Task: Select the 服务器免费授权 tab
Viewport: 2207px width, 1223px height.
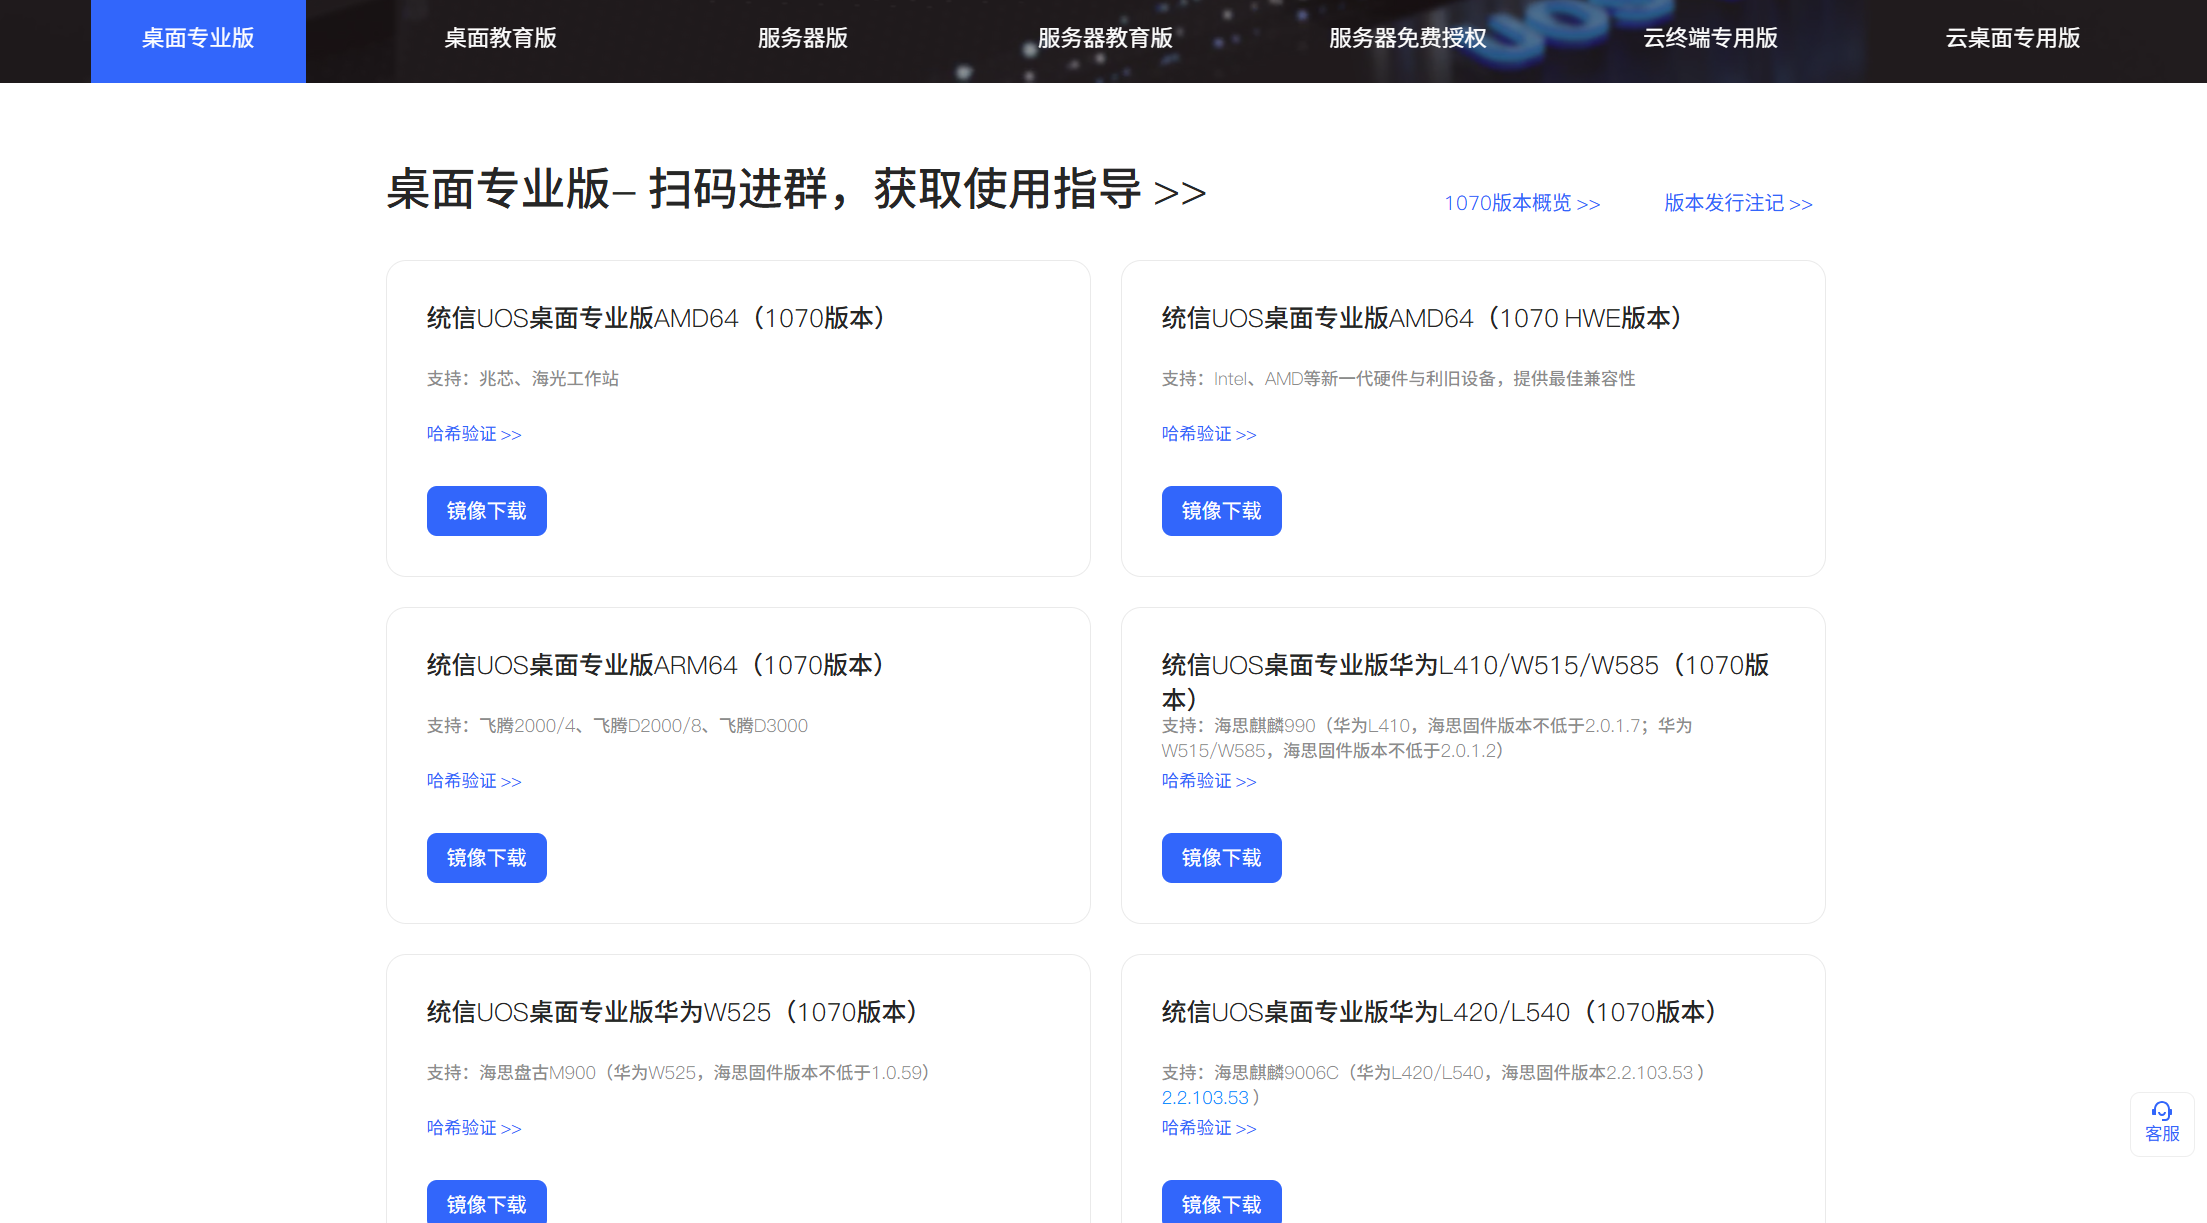Action: (x=1408, y=39)
